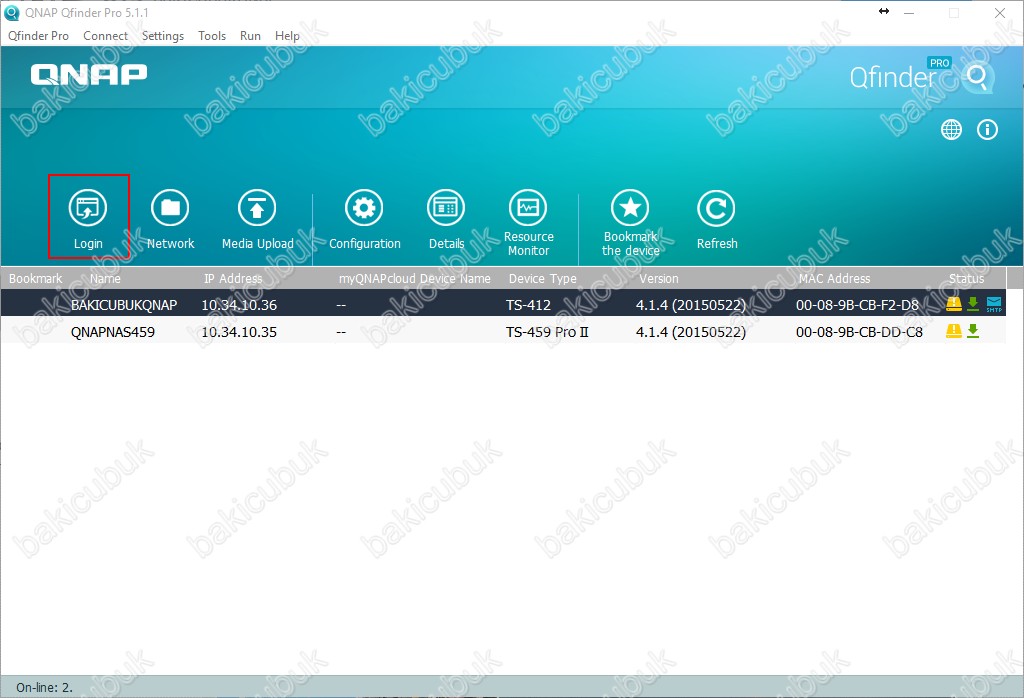This screenshot has height=698, width=1024.
Task: Open the Tools menu
Action: pos(212,36)
